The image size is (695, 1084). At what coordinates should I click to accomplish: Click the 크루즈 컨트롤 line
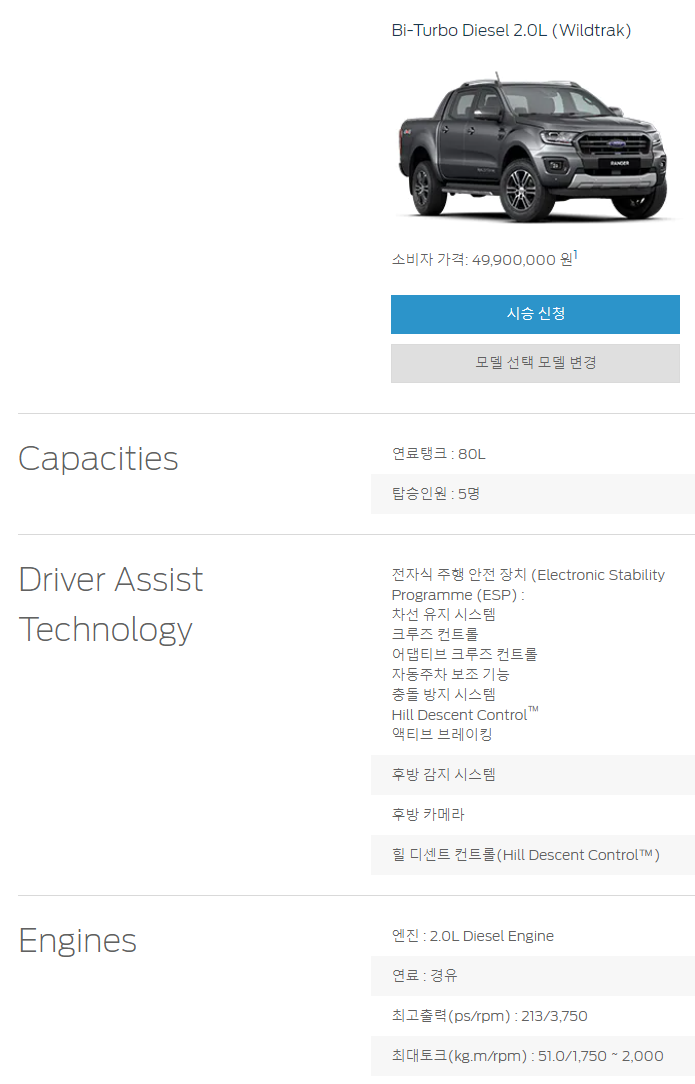pos(435,634)
